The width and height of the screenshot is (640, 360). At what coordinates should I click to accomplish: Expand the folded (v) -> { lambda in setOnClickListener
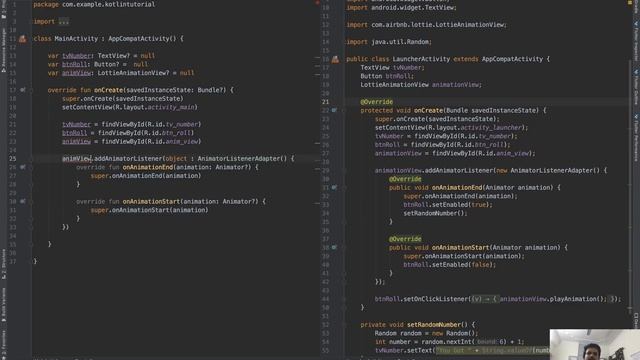click(485, 299)
